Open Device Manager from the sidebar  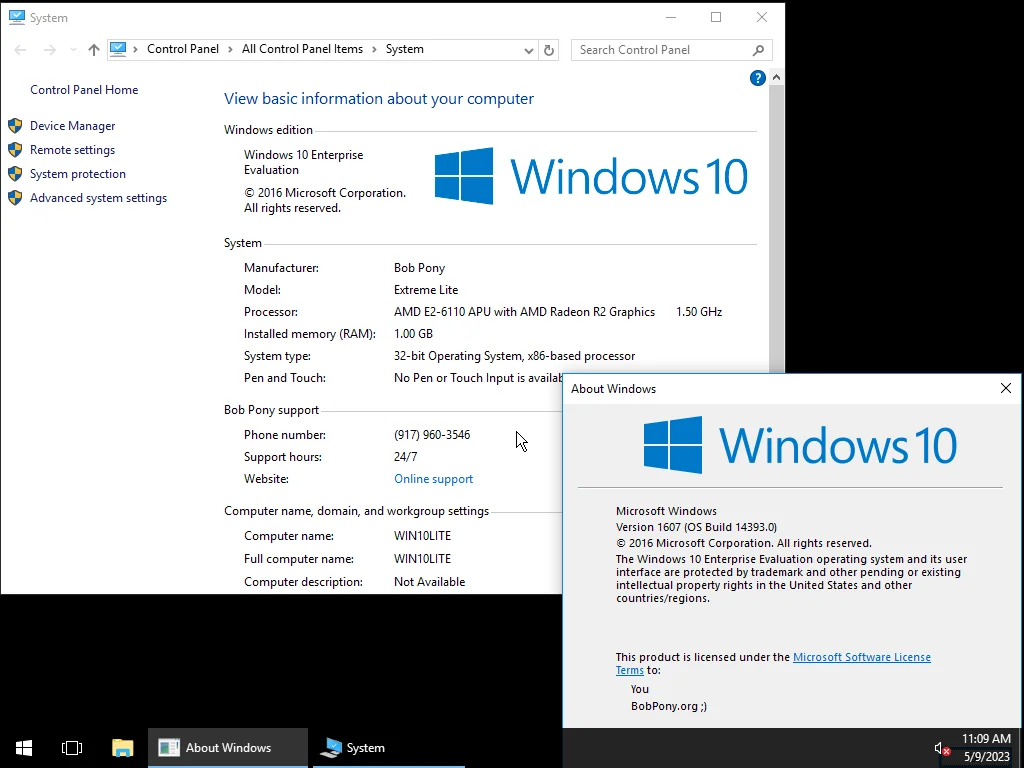coord(72,126)
